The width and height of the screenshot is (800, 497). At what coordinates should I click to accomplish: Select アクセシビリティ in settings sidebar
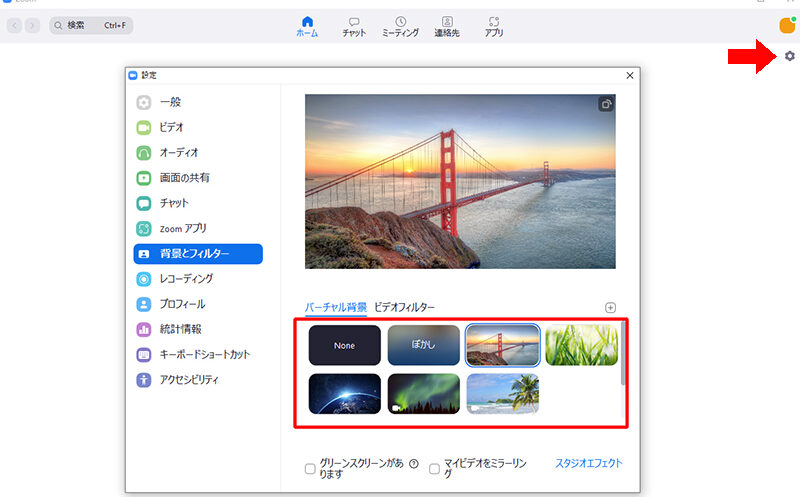(x=198, y=380)
